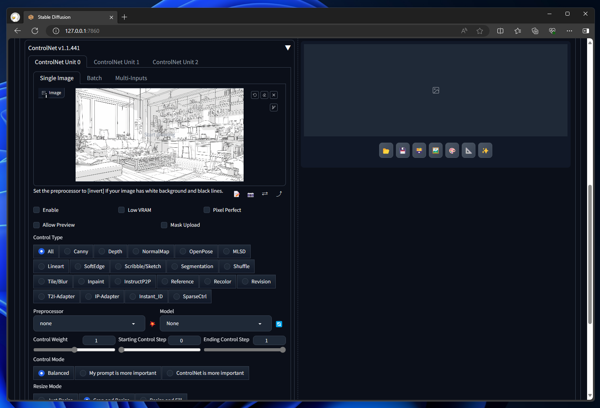Run preprocessor with the red explosion icon

[152, 324]
